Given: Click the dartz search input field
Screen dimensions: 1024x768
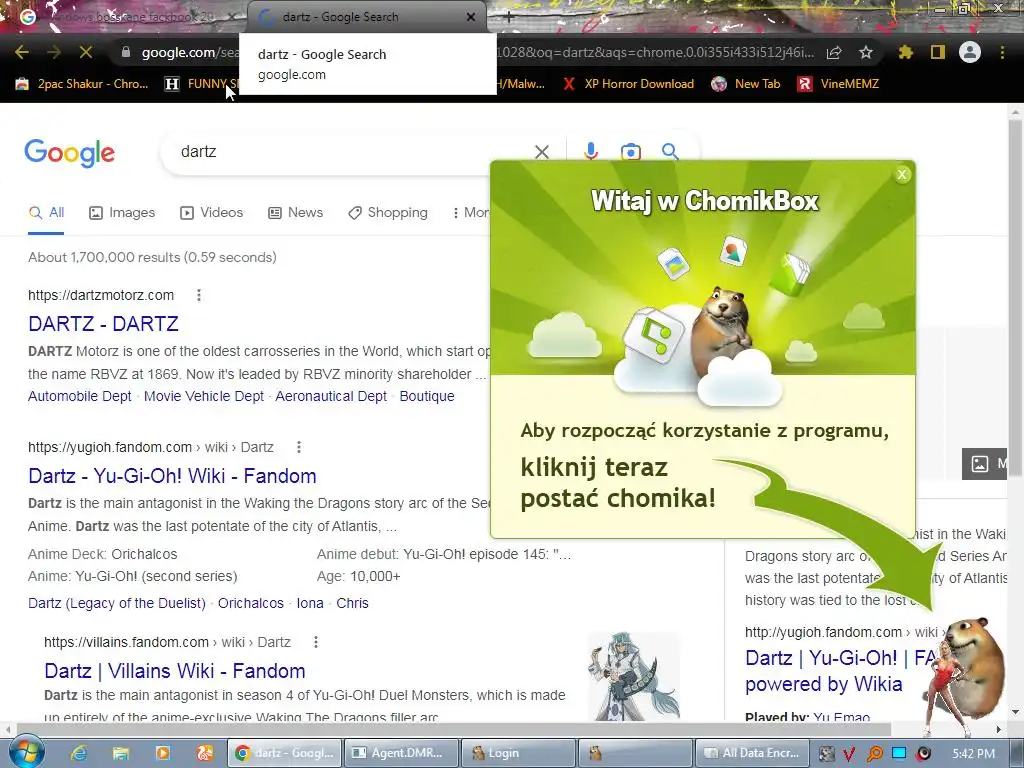Looking at the screenshot, I should tap(346, 152).
